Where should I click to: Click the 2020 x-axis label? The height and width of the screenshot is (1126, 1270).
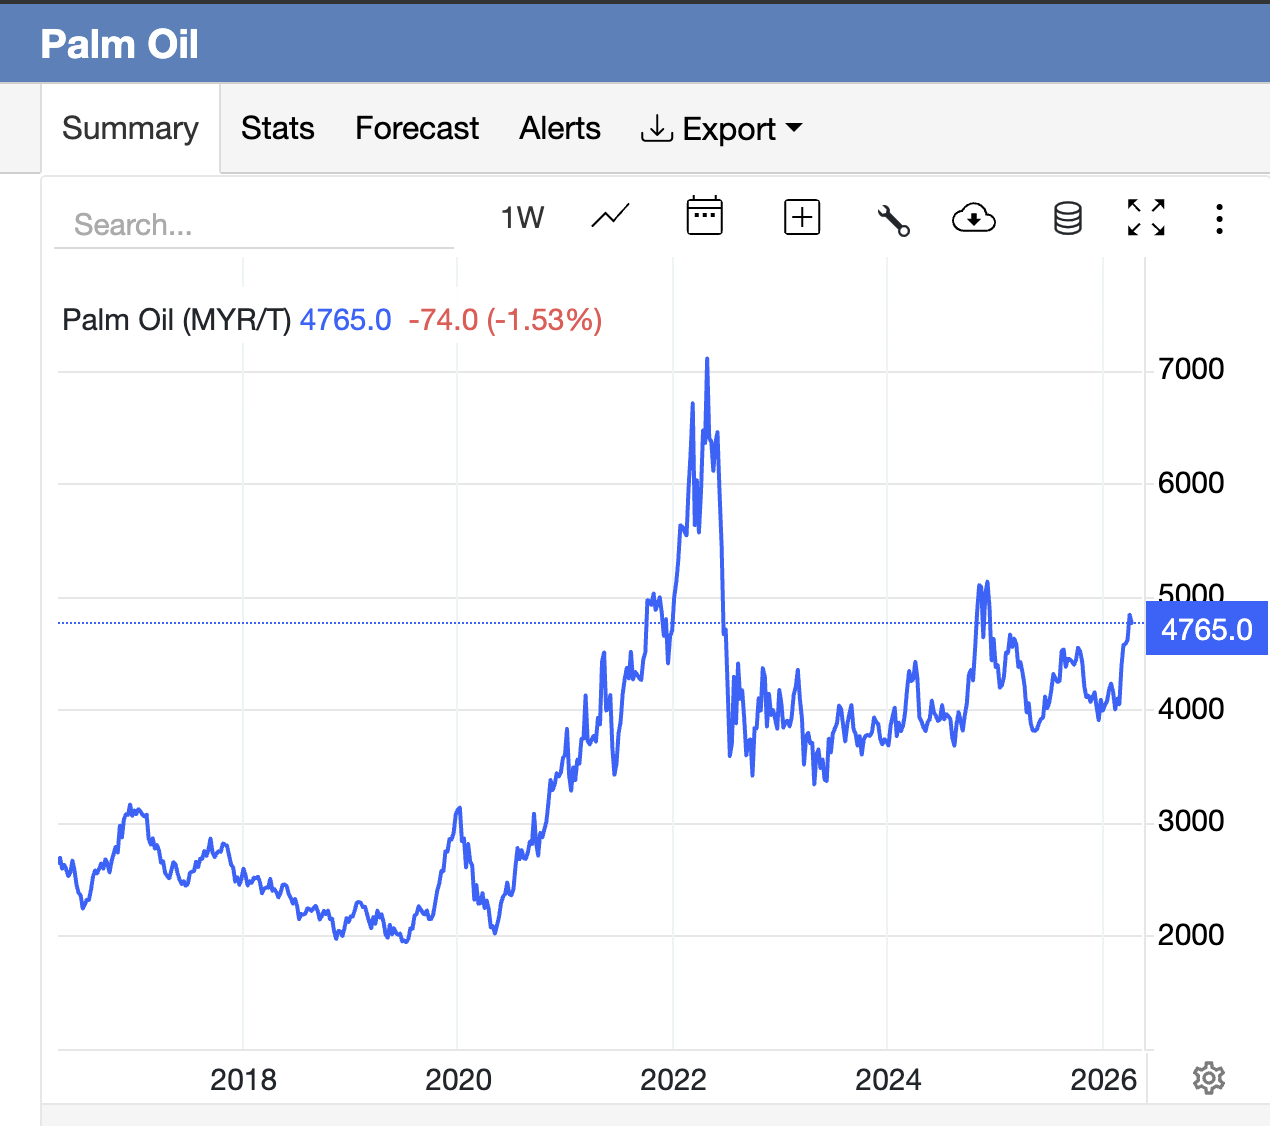458,1080
